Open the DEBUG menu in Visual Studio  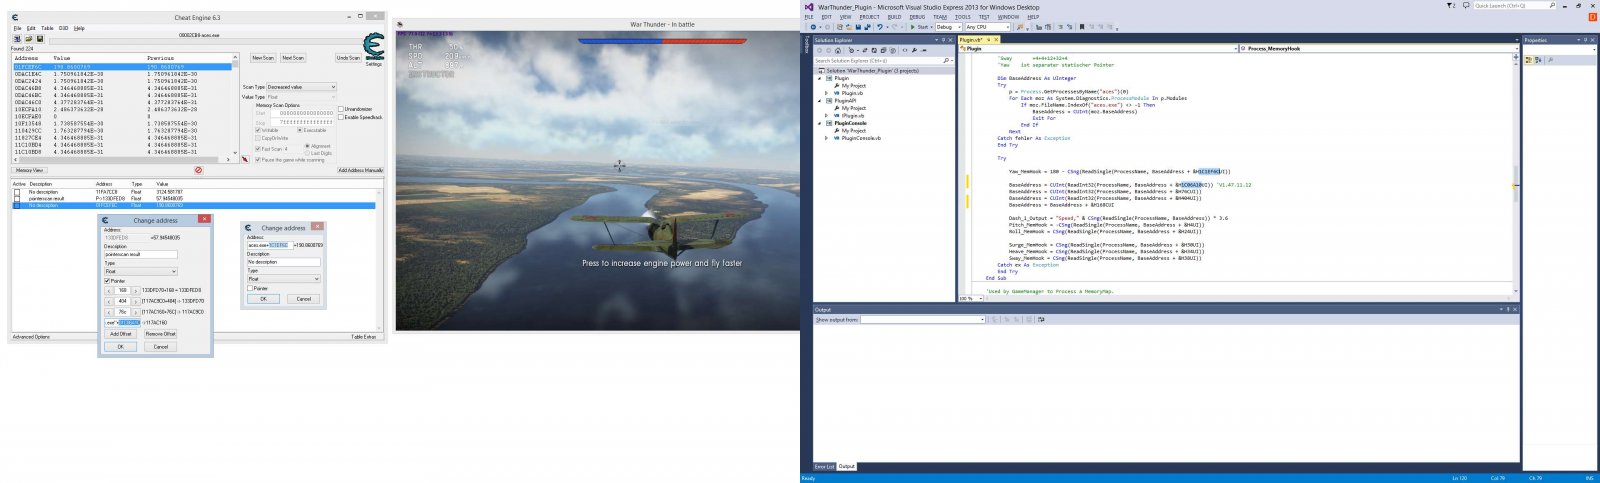coord(917,17)
